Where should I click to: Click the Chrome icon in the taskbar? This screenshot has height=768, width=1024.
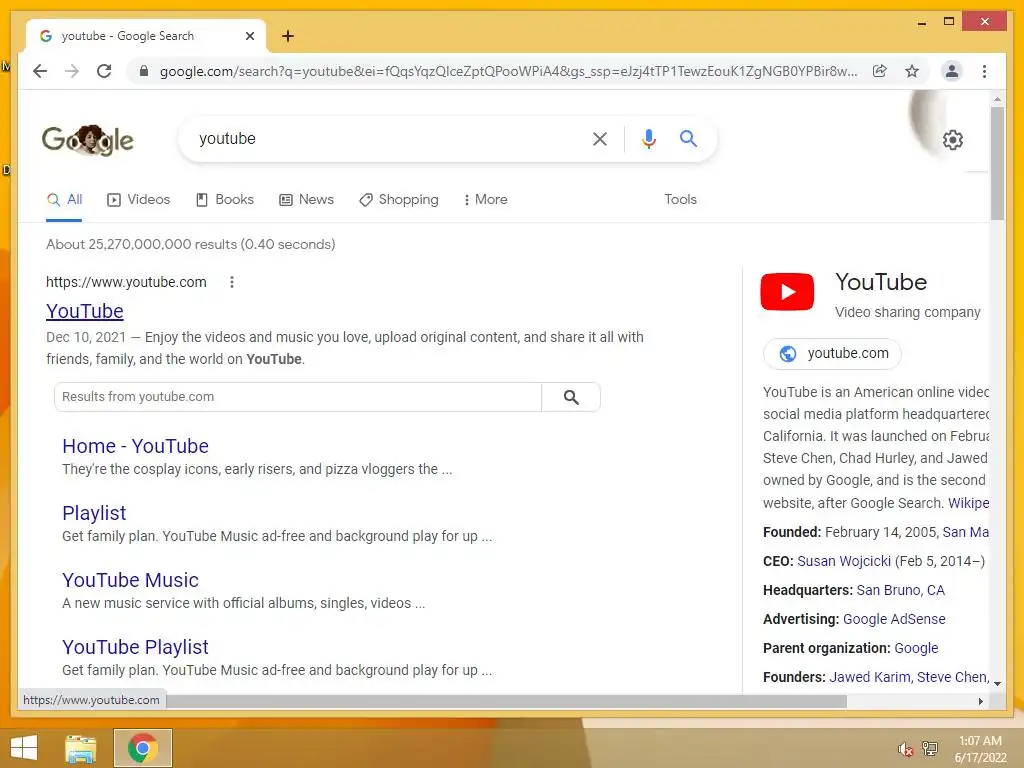click(143, 748)
